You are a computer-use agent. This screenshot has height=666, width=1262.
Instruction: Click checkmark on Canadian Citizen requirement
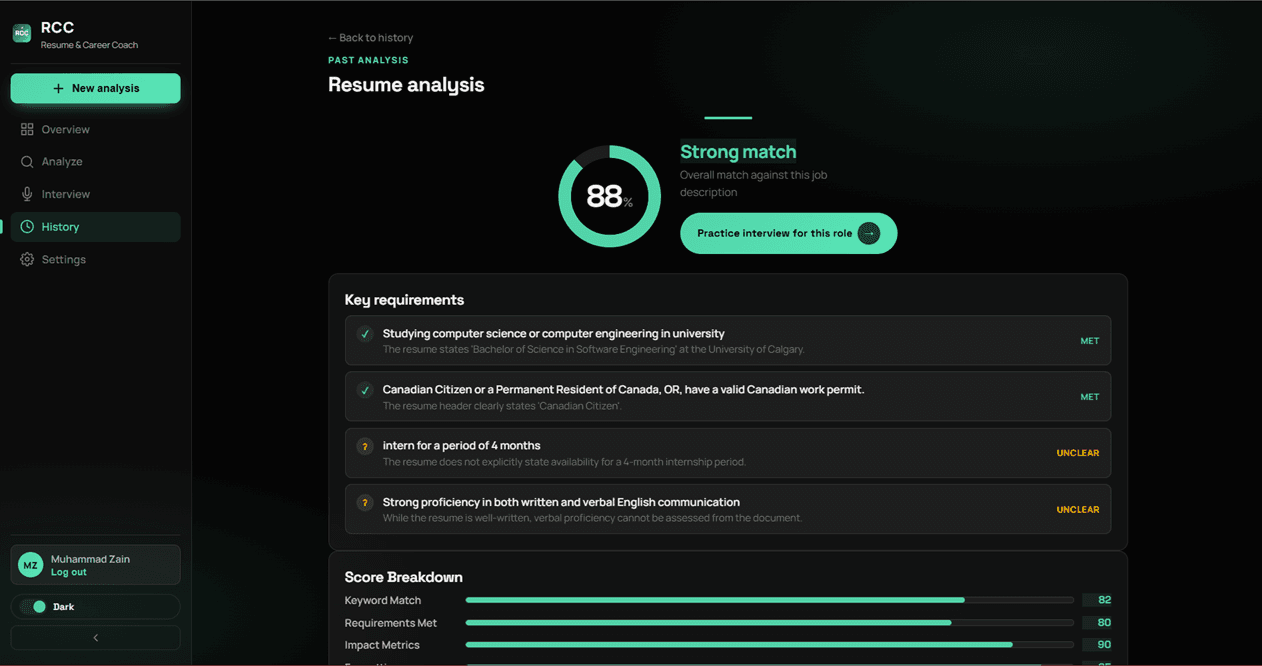[x=365, y=390]
